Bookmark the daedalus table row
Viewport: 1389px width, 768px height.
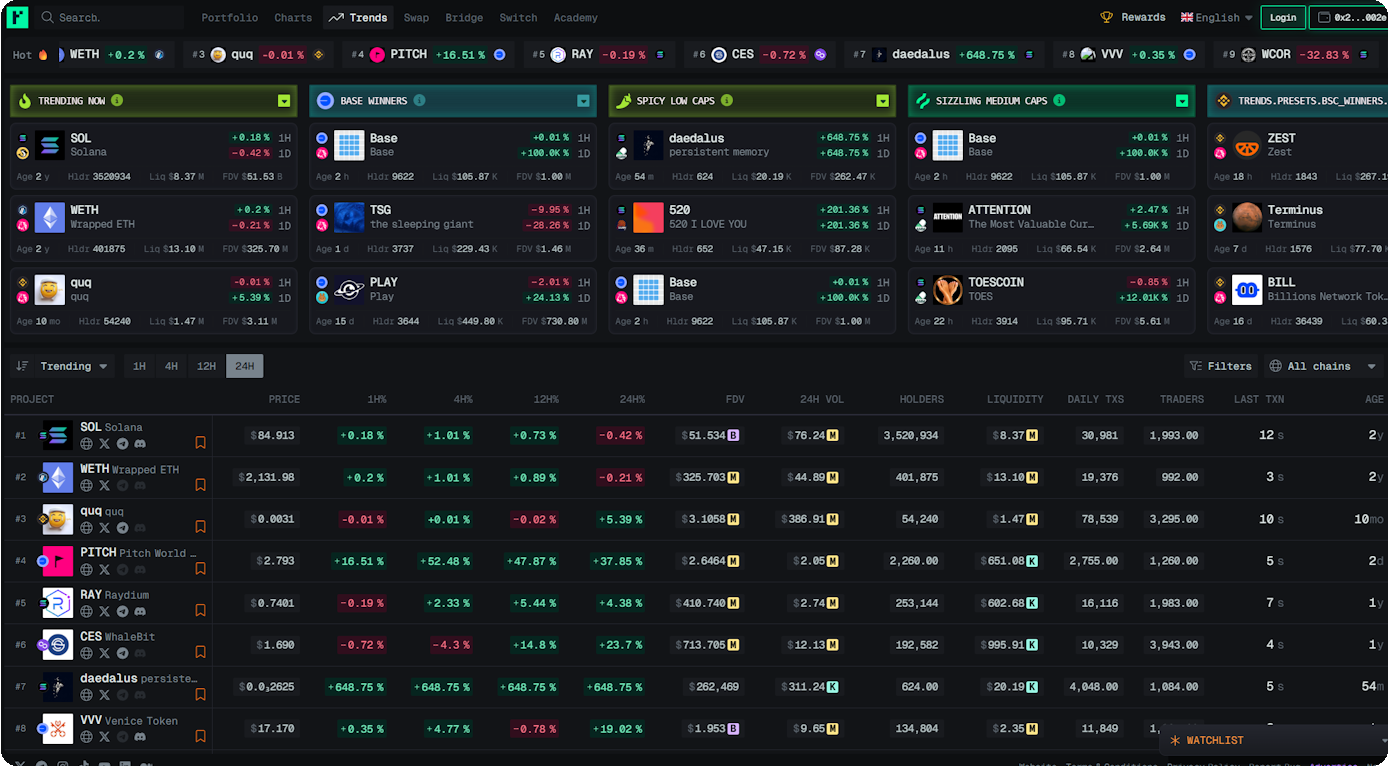(x=200, y=694)
